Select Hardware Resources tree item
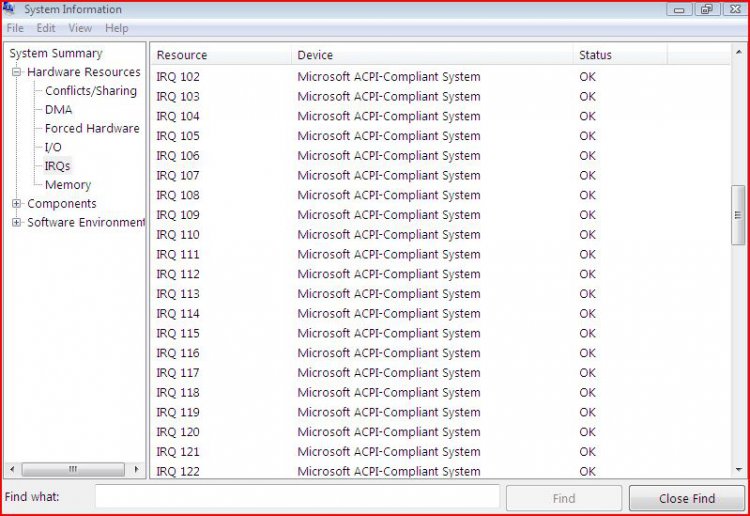Viewport: 750px width, 516px height. pyautogui.click(x=84, y=72)
